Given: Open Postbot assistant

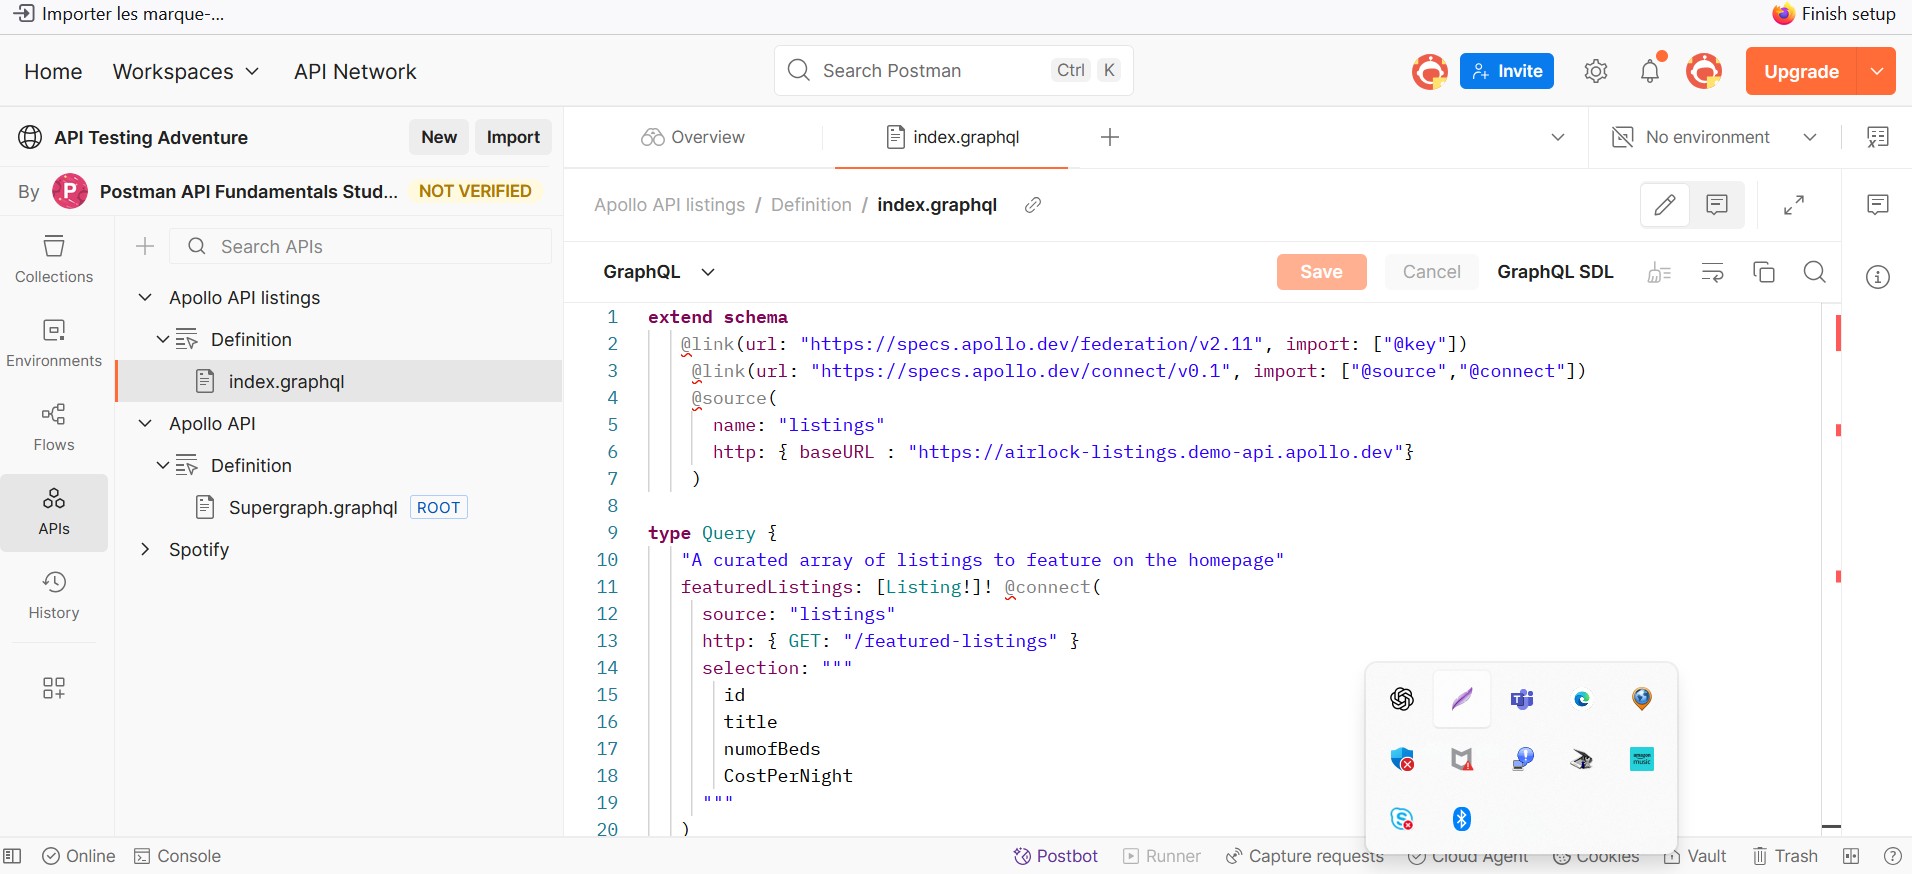Looking at the screenshot, I should coord(1055,856).
